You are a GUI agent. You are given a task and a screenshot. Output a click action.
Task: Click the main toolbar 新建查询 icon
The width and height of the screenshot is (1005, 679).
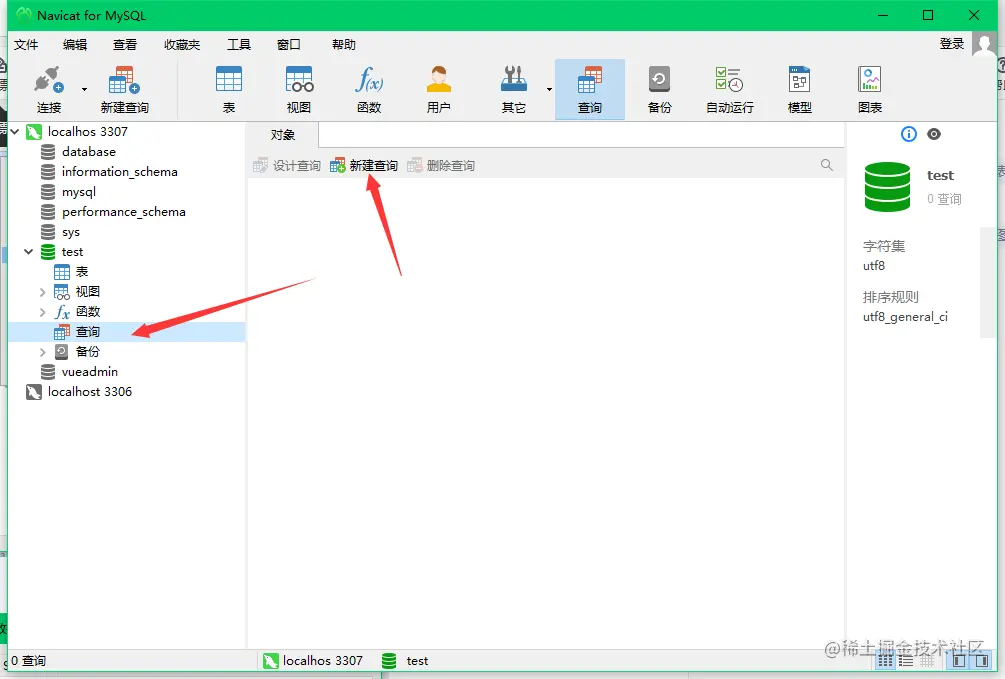click(124, 89)
